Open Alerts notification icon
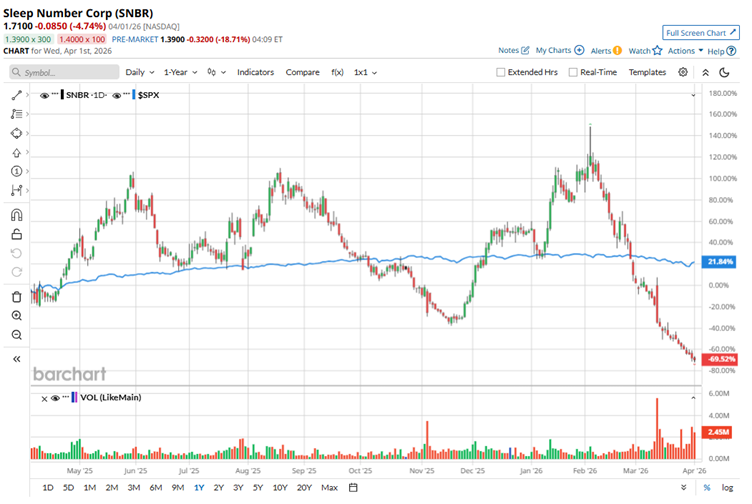This screenshot has height=504, width=752. [617, 50]
